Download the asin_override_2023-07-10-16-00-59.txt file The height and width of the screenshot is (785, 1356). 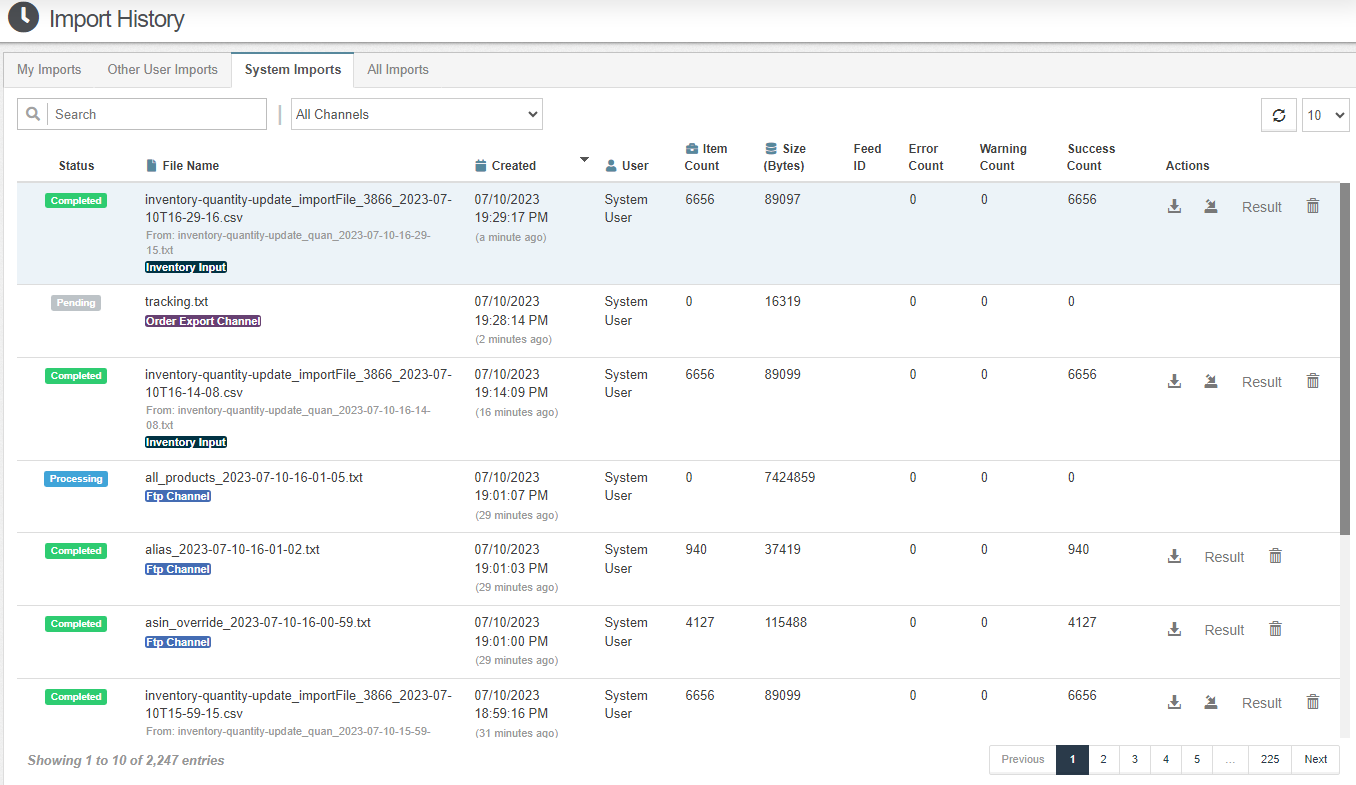1175,630
